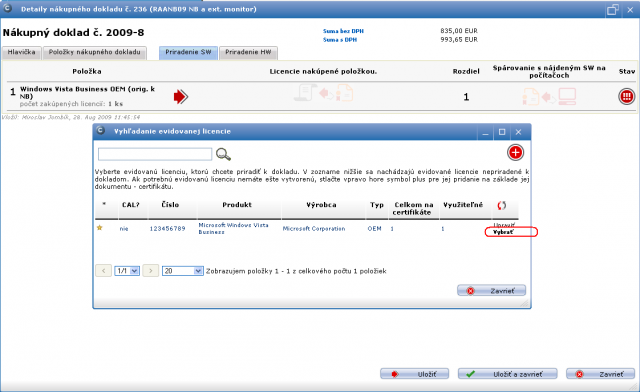Click the 835,00 EUR amount
The height and width of the screenshot is (392, 640).
coord(459,31)
